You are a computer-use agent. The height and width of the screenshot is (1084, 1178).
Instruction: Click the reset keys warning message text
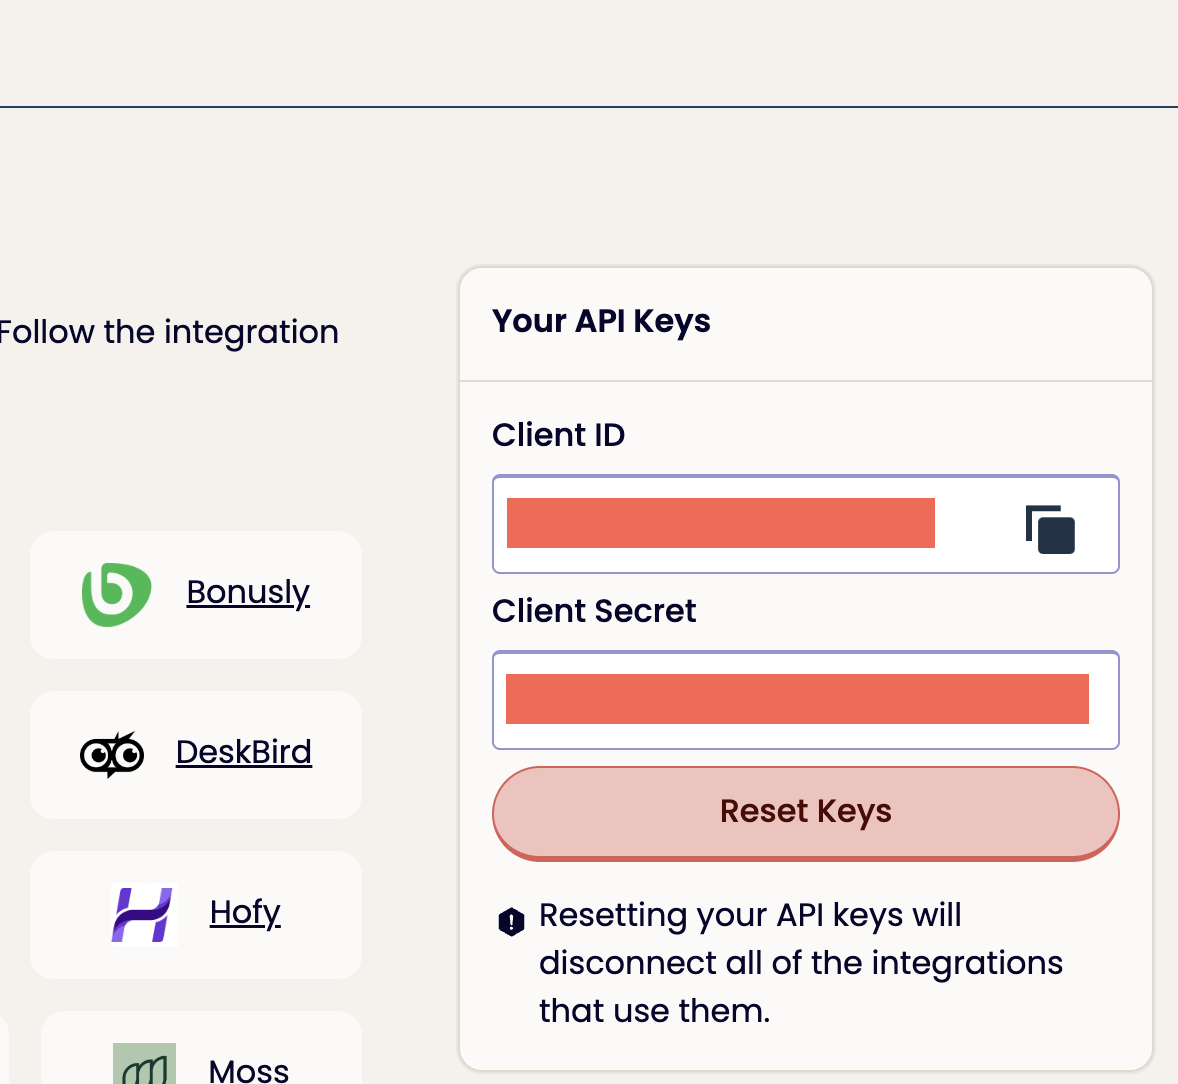click(800, 963)
